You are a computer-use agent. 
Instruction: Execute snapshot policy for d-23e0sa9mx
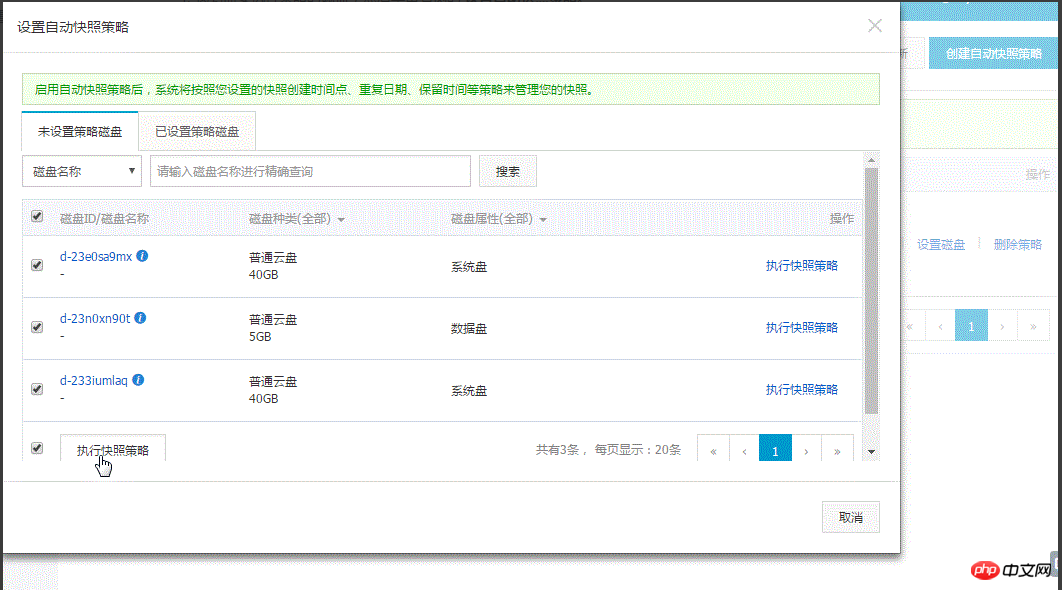802,266
